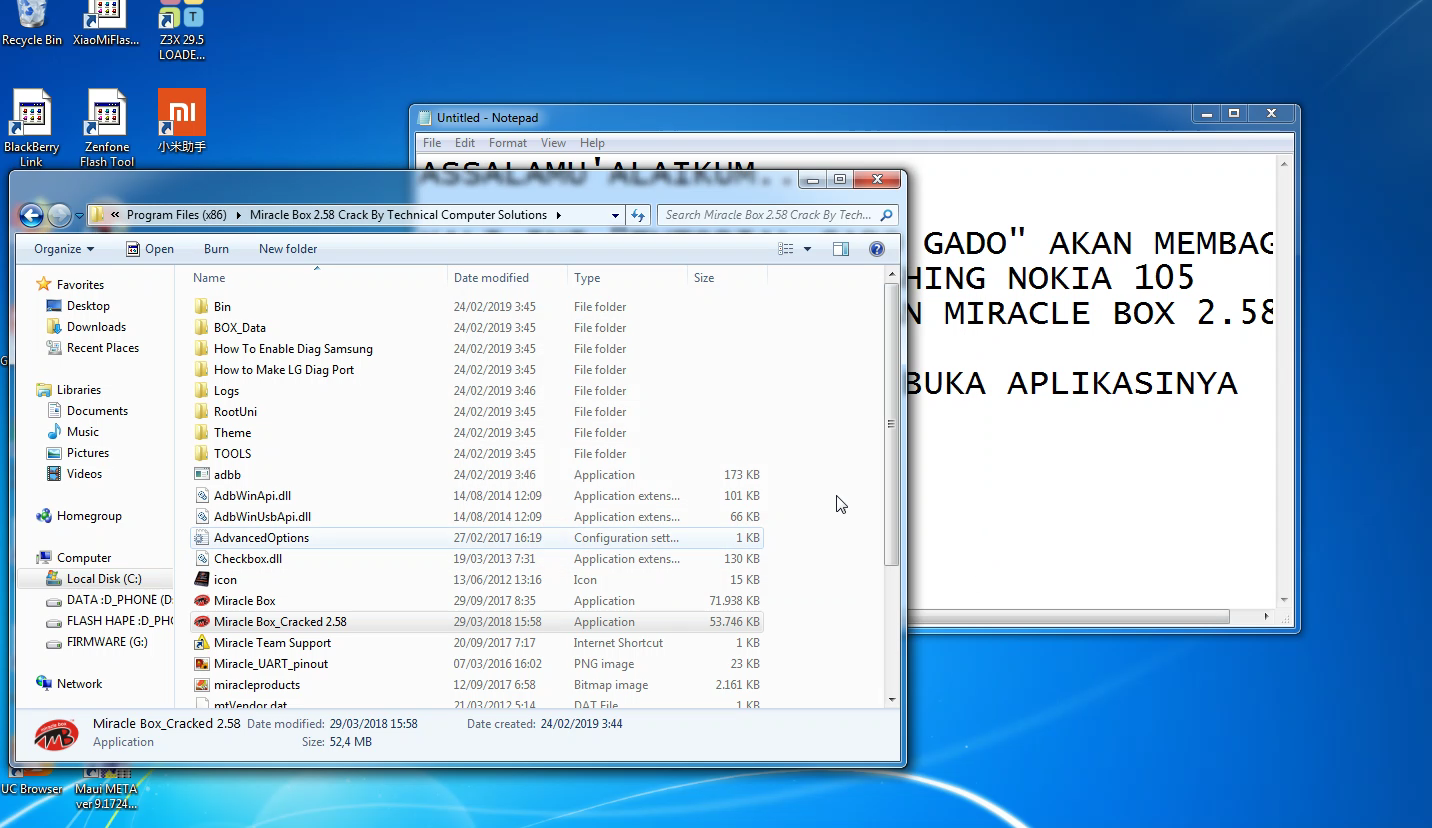Select Local Disk (C:) in navigation pane
This screenshot has width=1432, height=828.
point(95,579)
